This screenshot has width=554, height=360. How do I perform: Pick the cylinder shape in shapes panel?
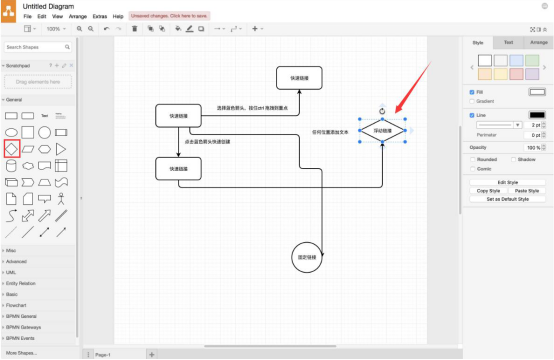(11, 165)
